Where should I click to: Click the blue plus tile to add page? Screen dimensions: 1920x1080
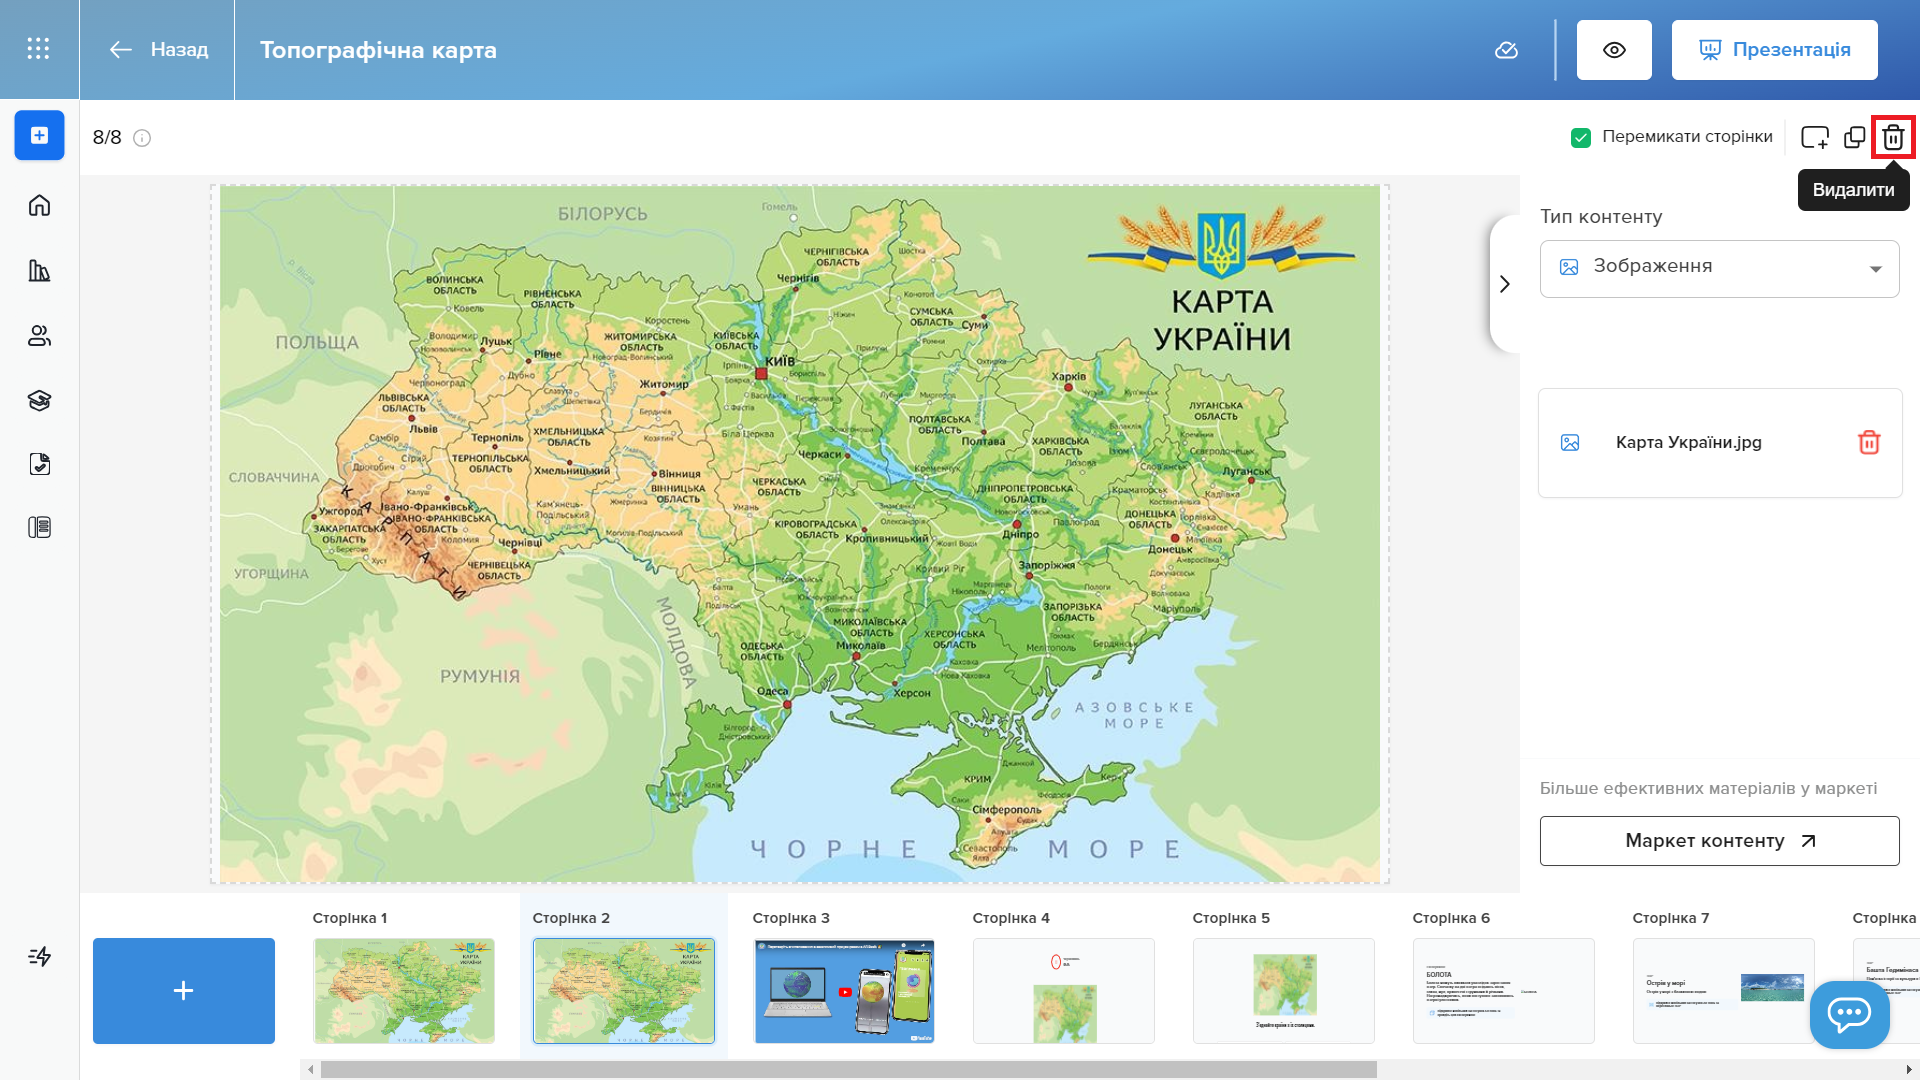click(184, 991)
